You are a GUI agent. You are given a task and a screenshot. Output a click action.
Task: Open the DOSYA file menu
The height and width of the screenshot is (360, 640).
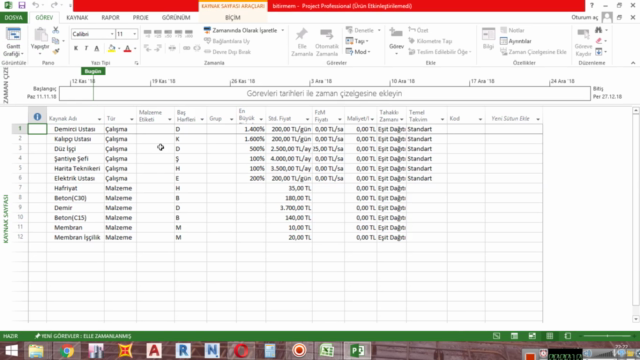tap(13, 18)
